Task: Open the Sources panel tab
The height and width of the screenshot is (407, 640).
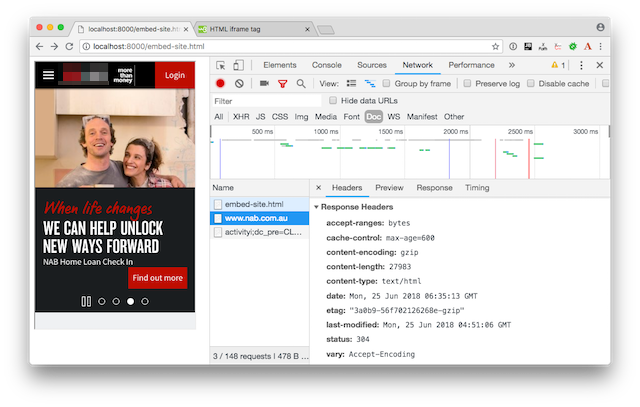Action: tap(372, 65)
